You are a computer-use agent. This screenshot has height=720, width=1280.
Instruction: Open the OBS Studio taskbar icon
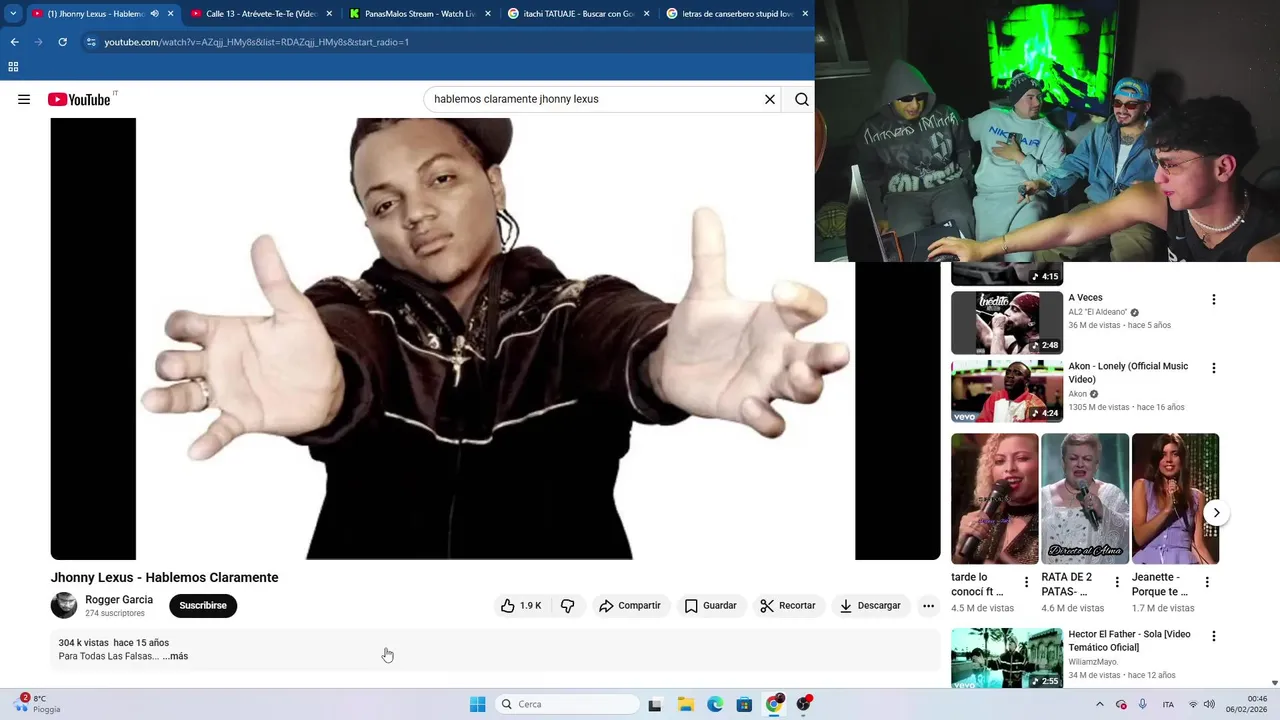tap(804, 704)
